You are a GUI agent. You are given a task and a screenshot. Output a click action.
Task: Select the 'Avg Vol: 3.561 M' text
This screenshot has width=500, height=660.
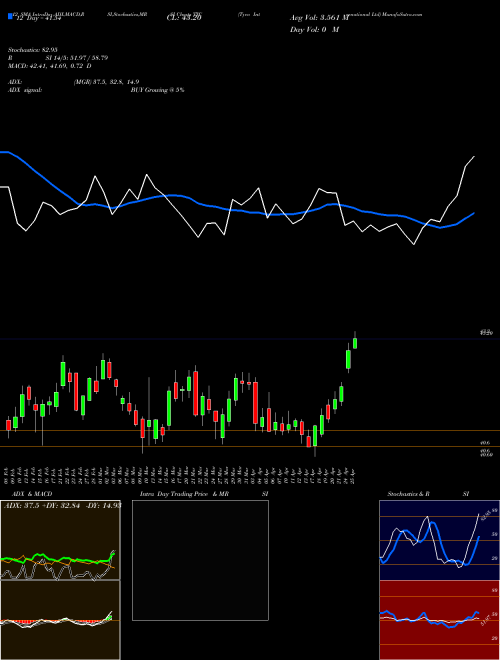(319, 18)
